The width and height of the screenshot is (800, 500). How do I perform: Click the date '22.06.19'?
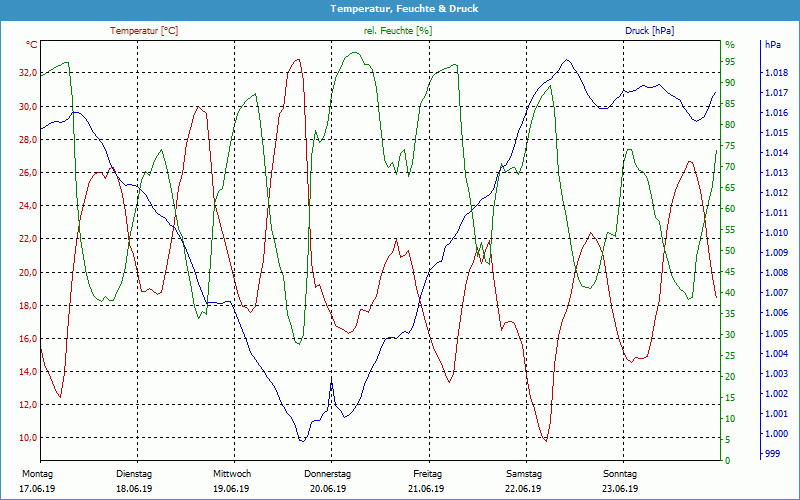coord(523,489)
